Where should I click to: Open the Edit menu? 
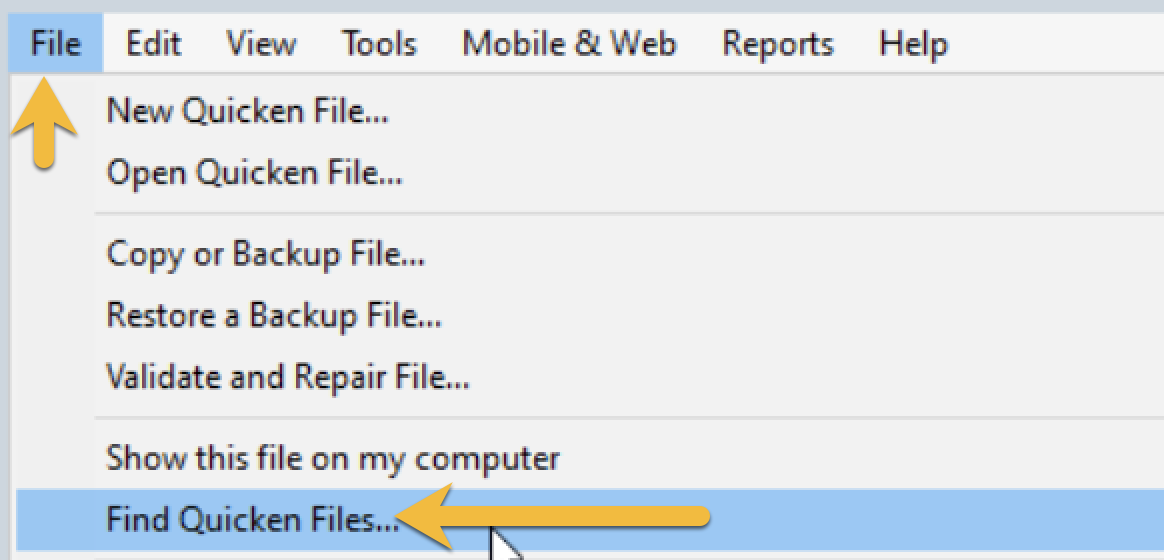(153, 44)
